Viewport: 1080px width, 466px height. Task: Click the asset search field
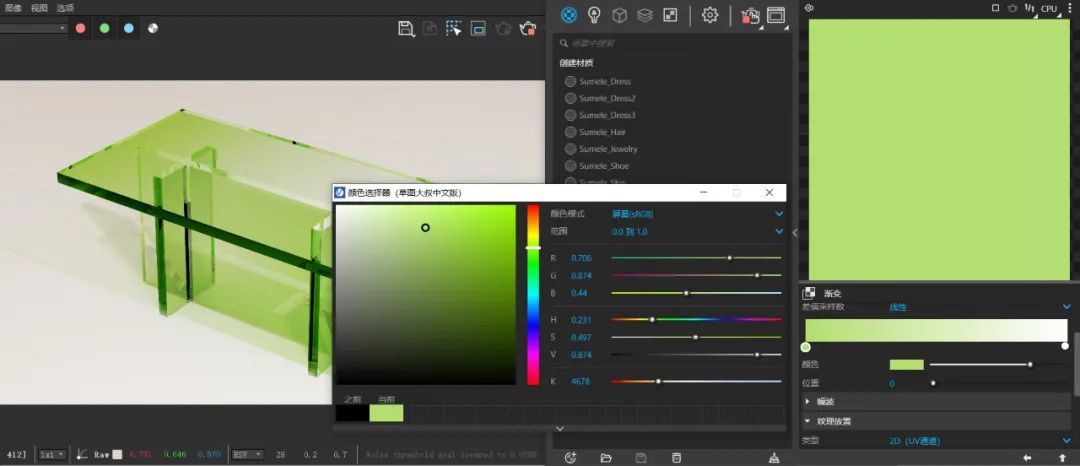tap(672, 43)
